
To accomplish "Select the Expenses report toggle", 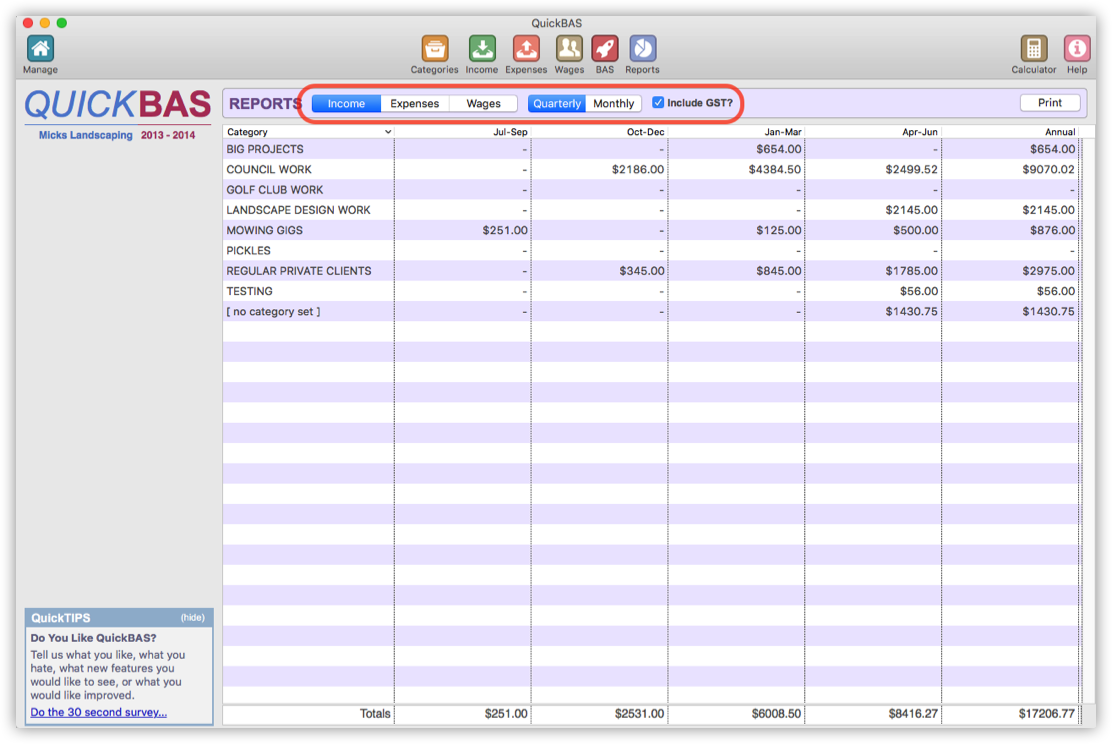I will click(x=415, y=103).
